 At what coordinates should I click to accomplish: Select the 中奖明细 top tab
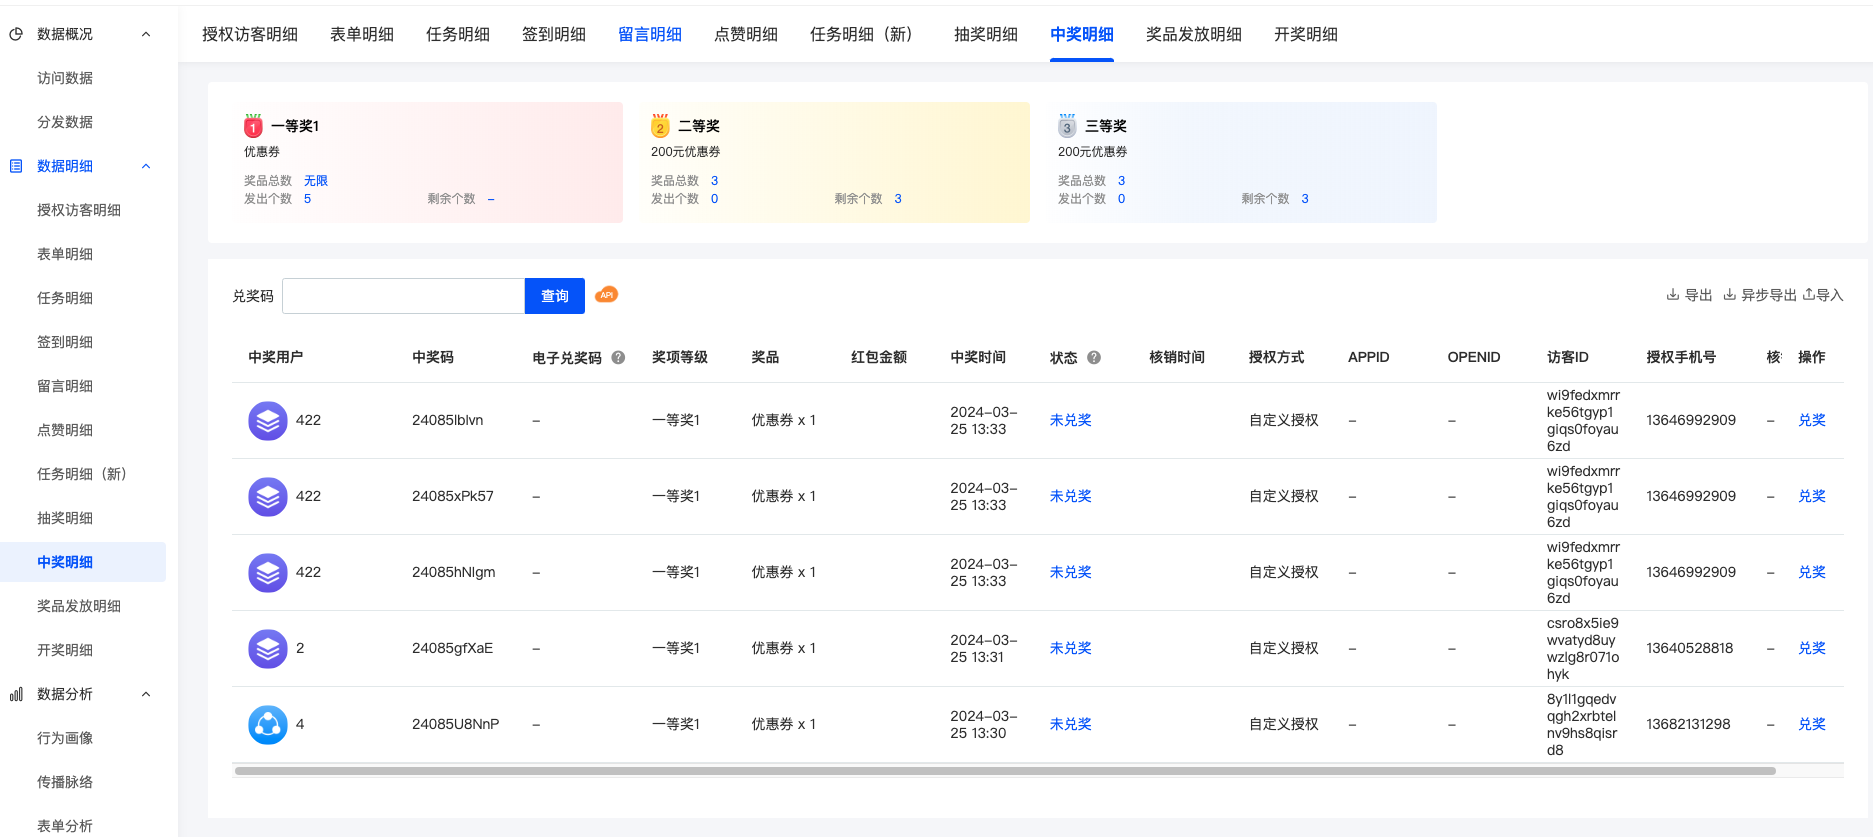click(x=1082, y=35)
